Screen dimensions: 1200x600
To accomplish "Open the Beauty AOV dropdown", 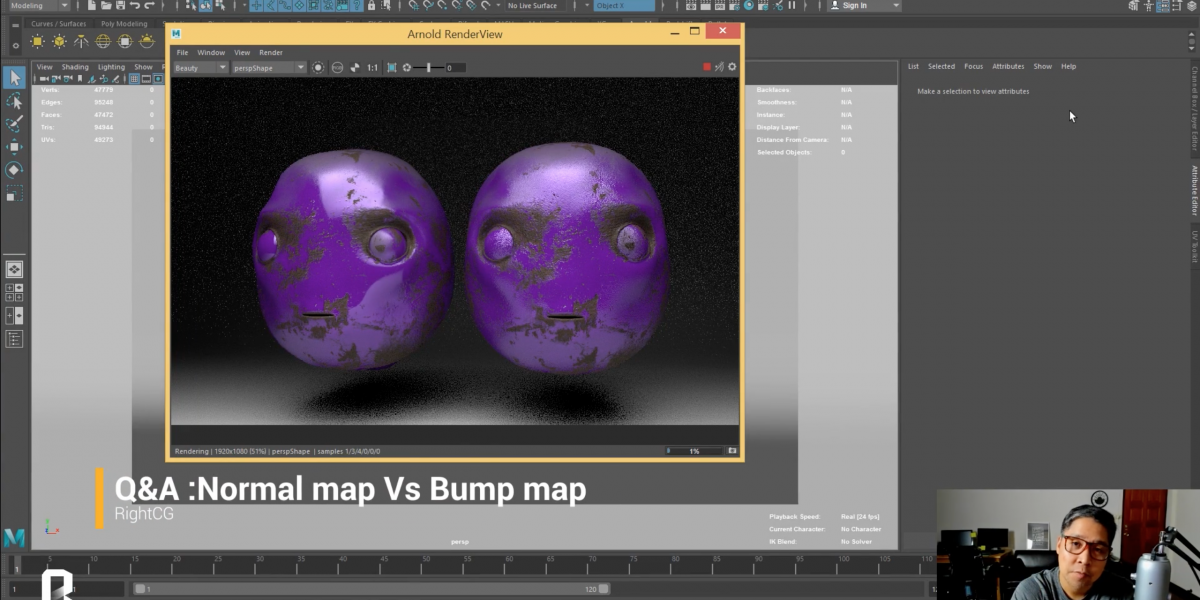I will coord(201,68).
